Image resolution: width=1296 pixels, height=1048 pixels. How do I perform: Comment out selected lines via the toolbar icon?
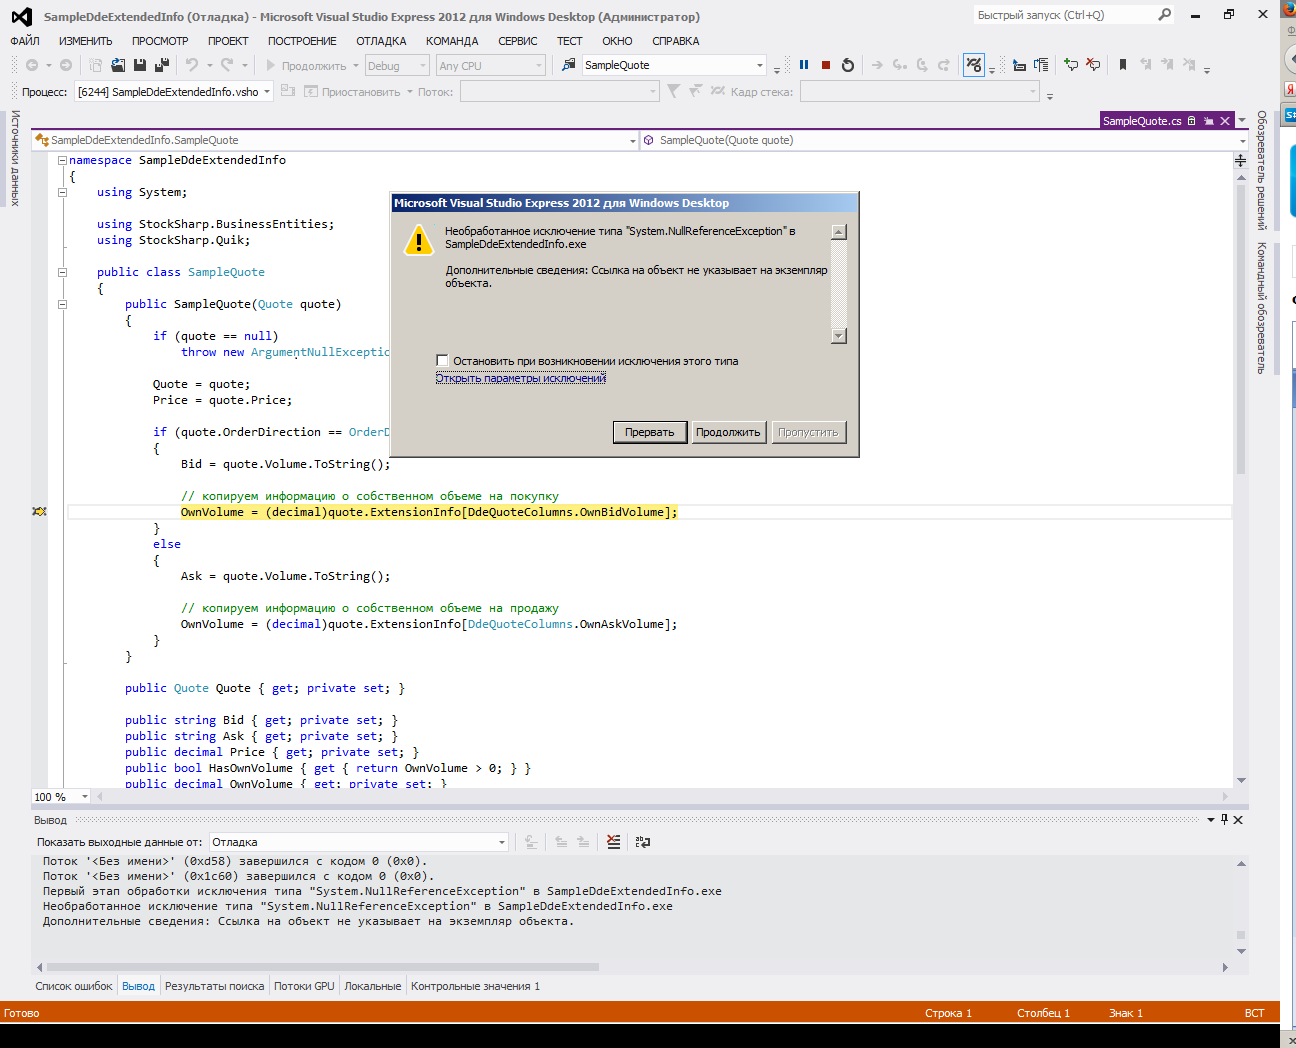[1071, 65]
